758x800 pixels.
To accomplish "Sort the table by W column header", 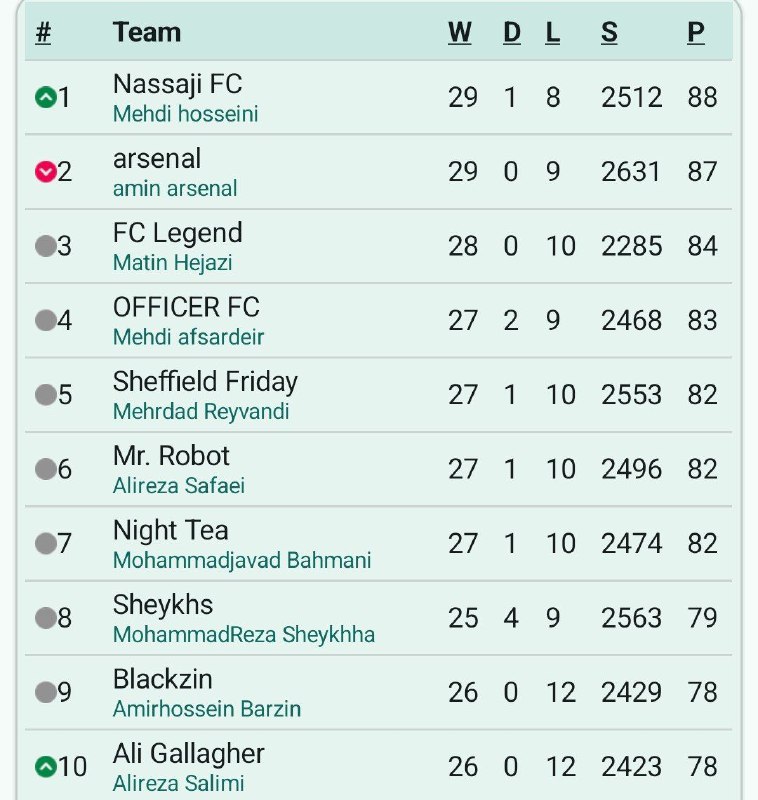I will pos(459,33).
